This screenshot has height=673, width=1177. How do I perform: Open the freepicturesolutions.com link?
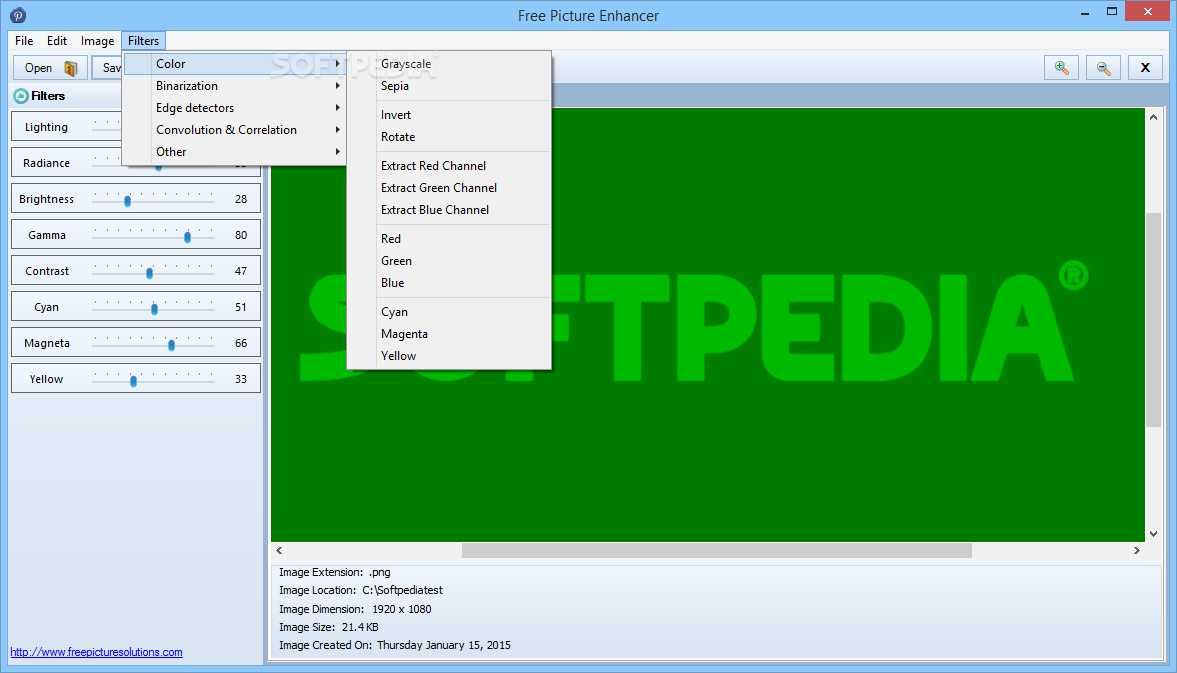pyautogui.click(x=96, y=652)
